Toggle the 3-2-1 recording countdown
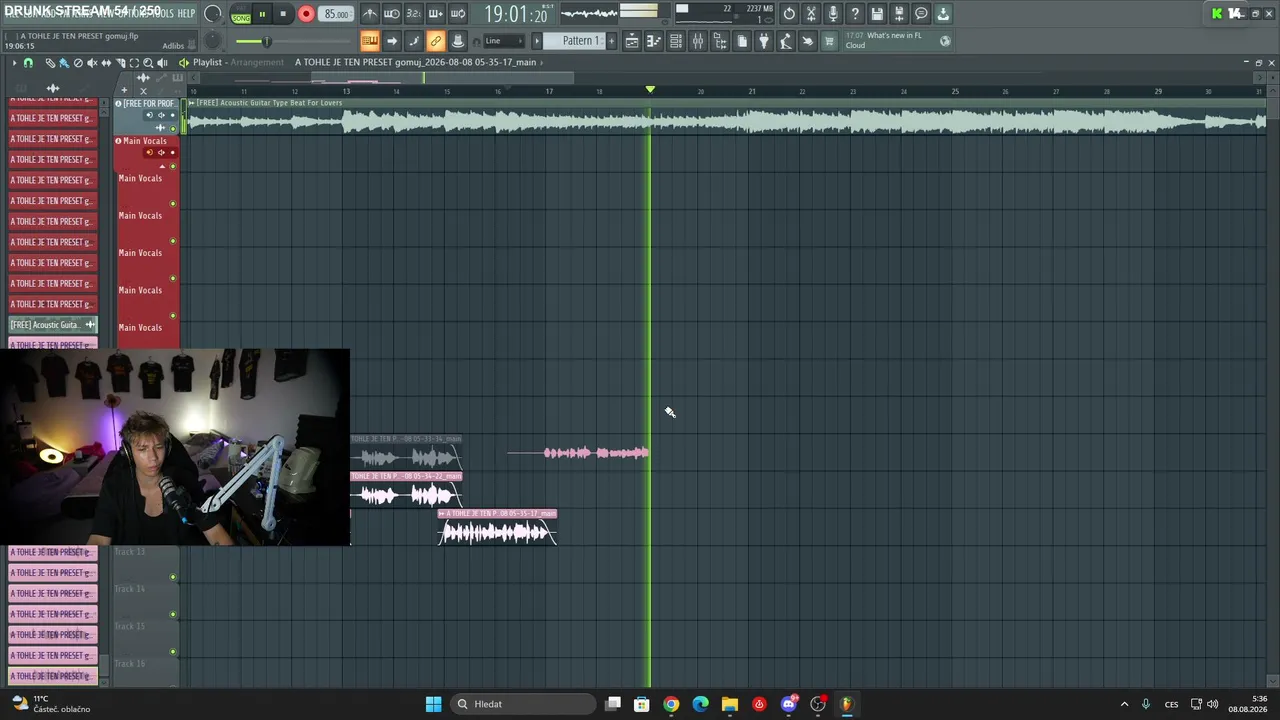Viewport: 1280px width, 720px height. click(x=414, y=14)
